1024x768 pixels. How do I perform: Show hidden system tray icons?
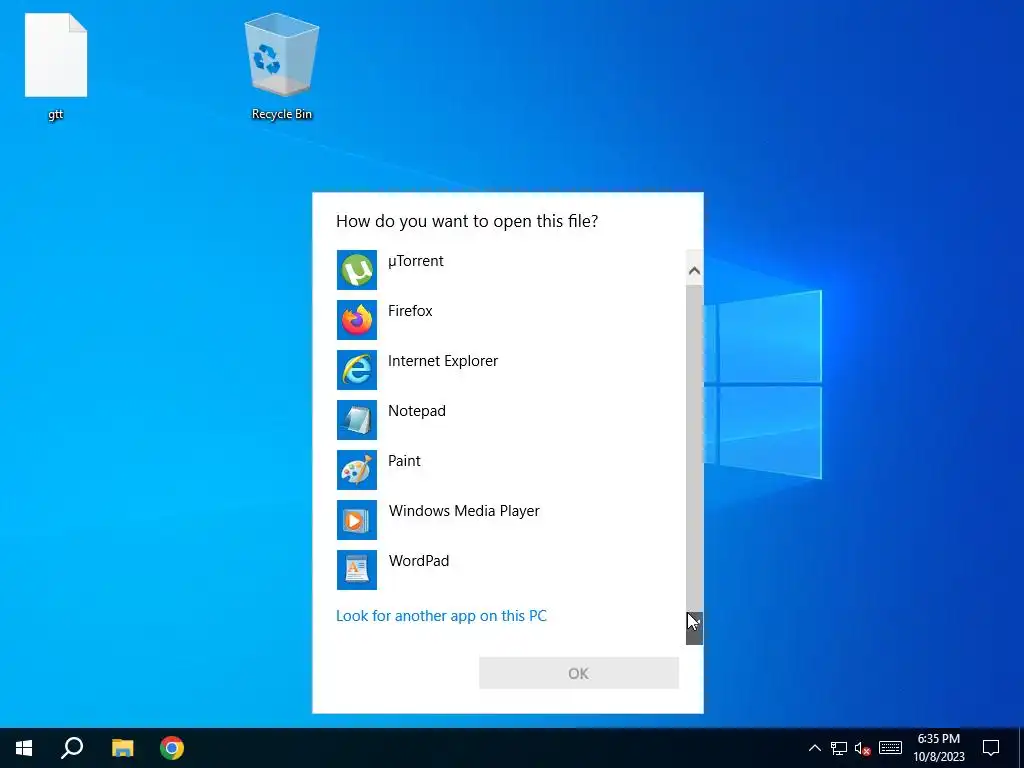click(814, 748)
